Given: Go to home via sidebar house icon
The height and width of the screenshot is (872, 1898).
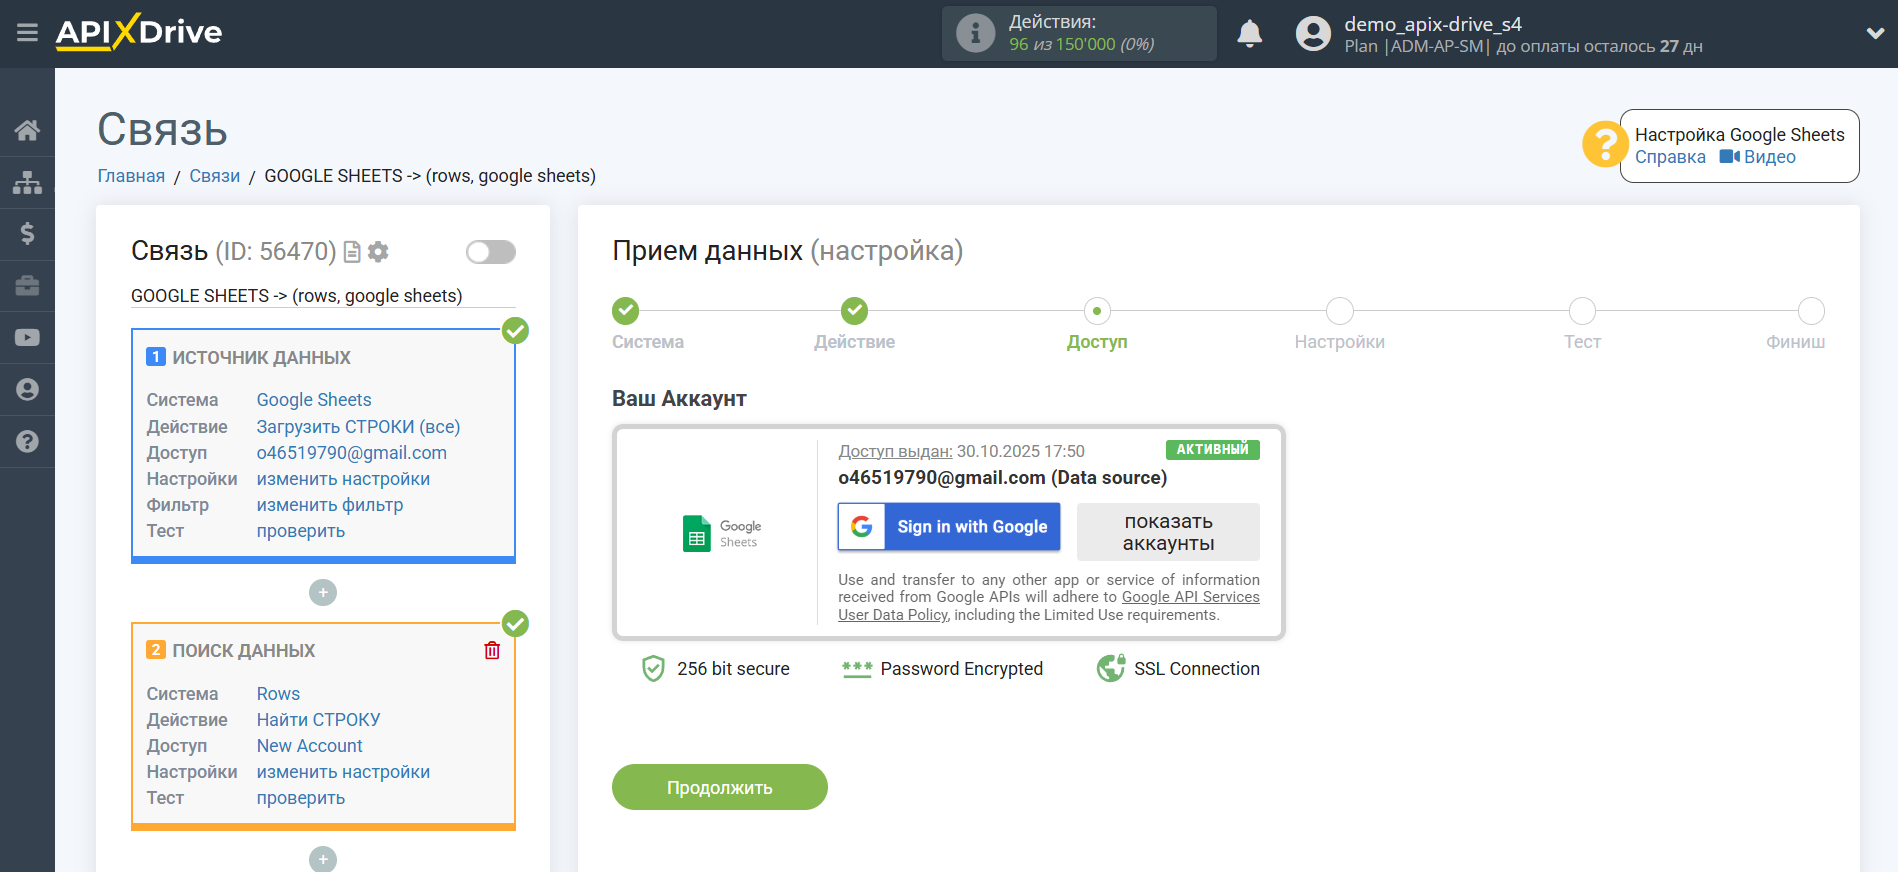Looking at the screenshot, I should tap(27, 130).
